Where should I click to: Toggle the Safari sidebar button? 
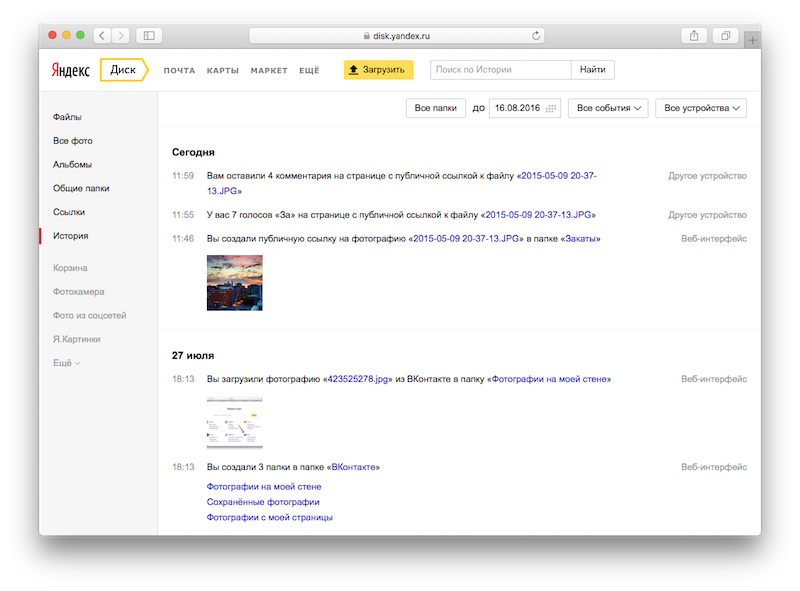click(x=149, y=35)
